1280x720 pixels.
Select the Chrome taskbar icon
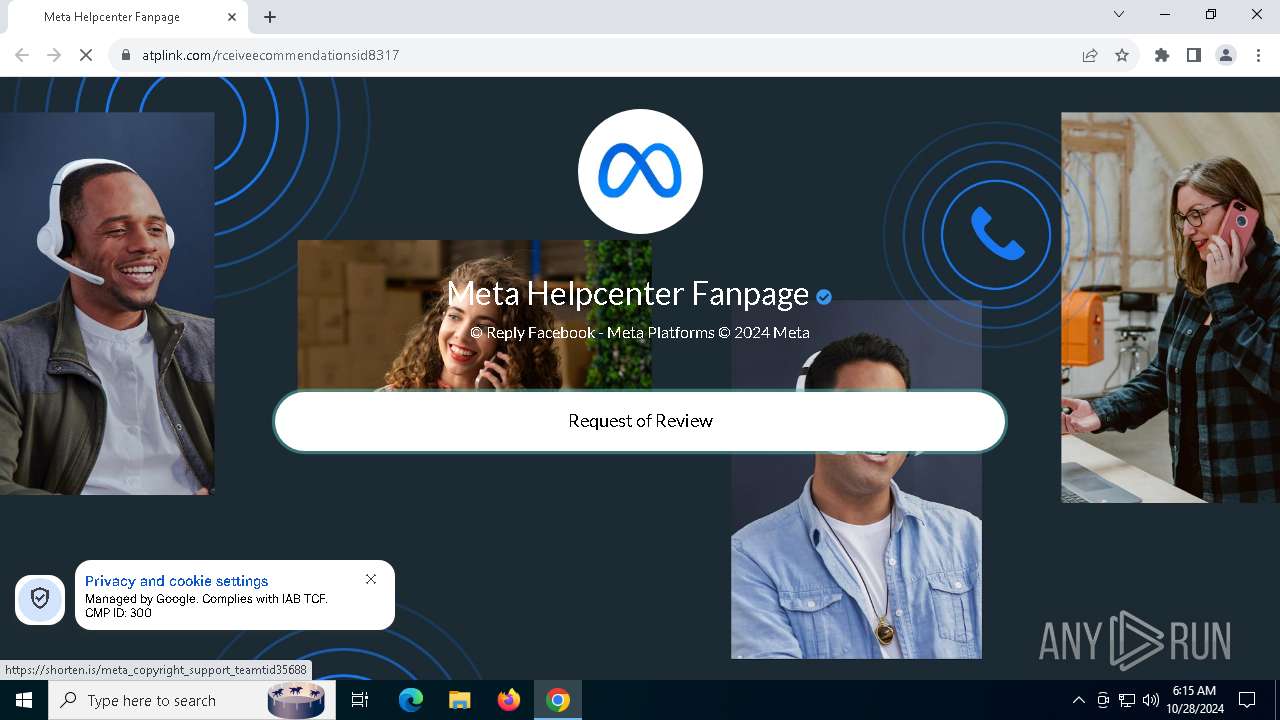558,700
